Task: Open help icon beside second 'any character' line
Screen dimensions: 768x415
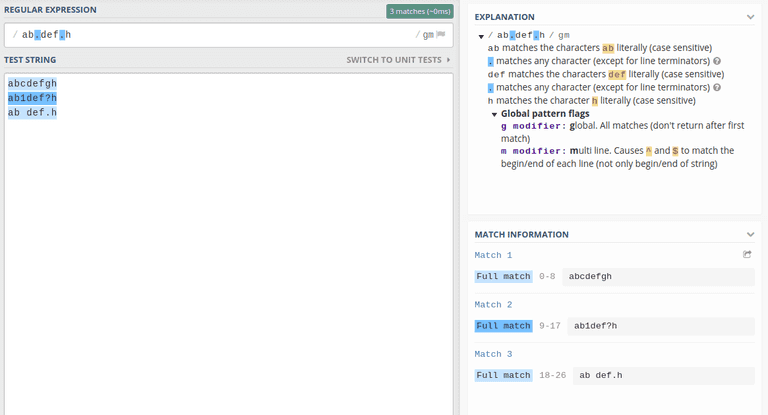Action: (x=717, y=88)
